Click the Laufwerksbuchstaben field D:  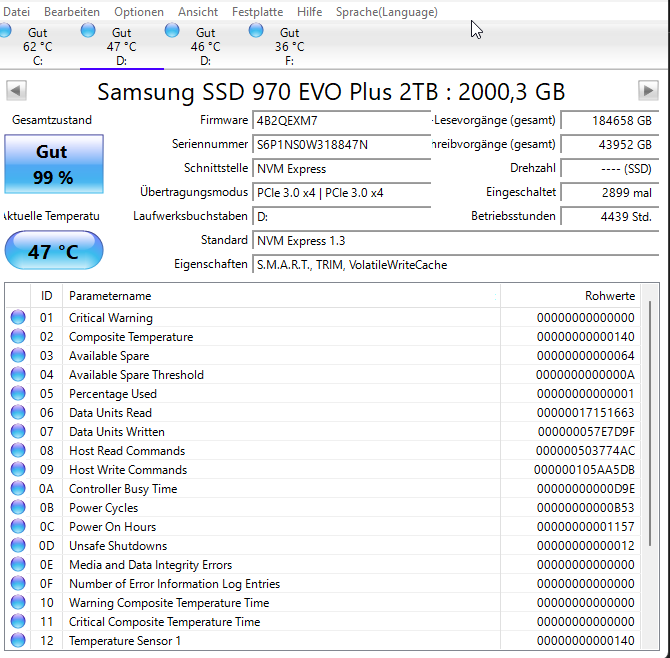tap(341, 217)
